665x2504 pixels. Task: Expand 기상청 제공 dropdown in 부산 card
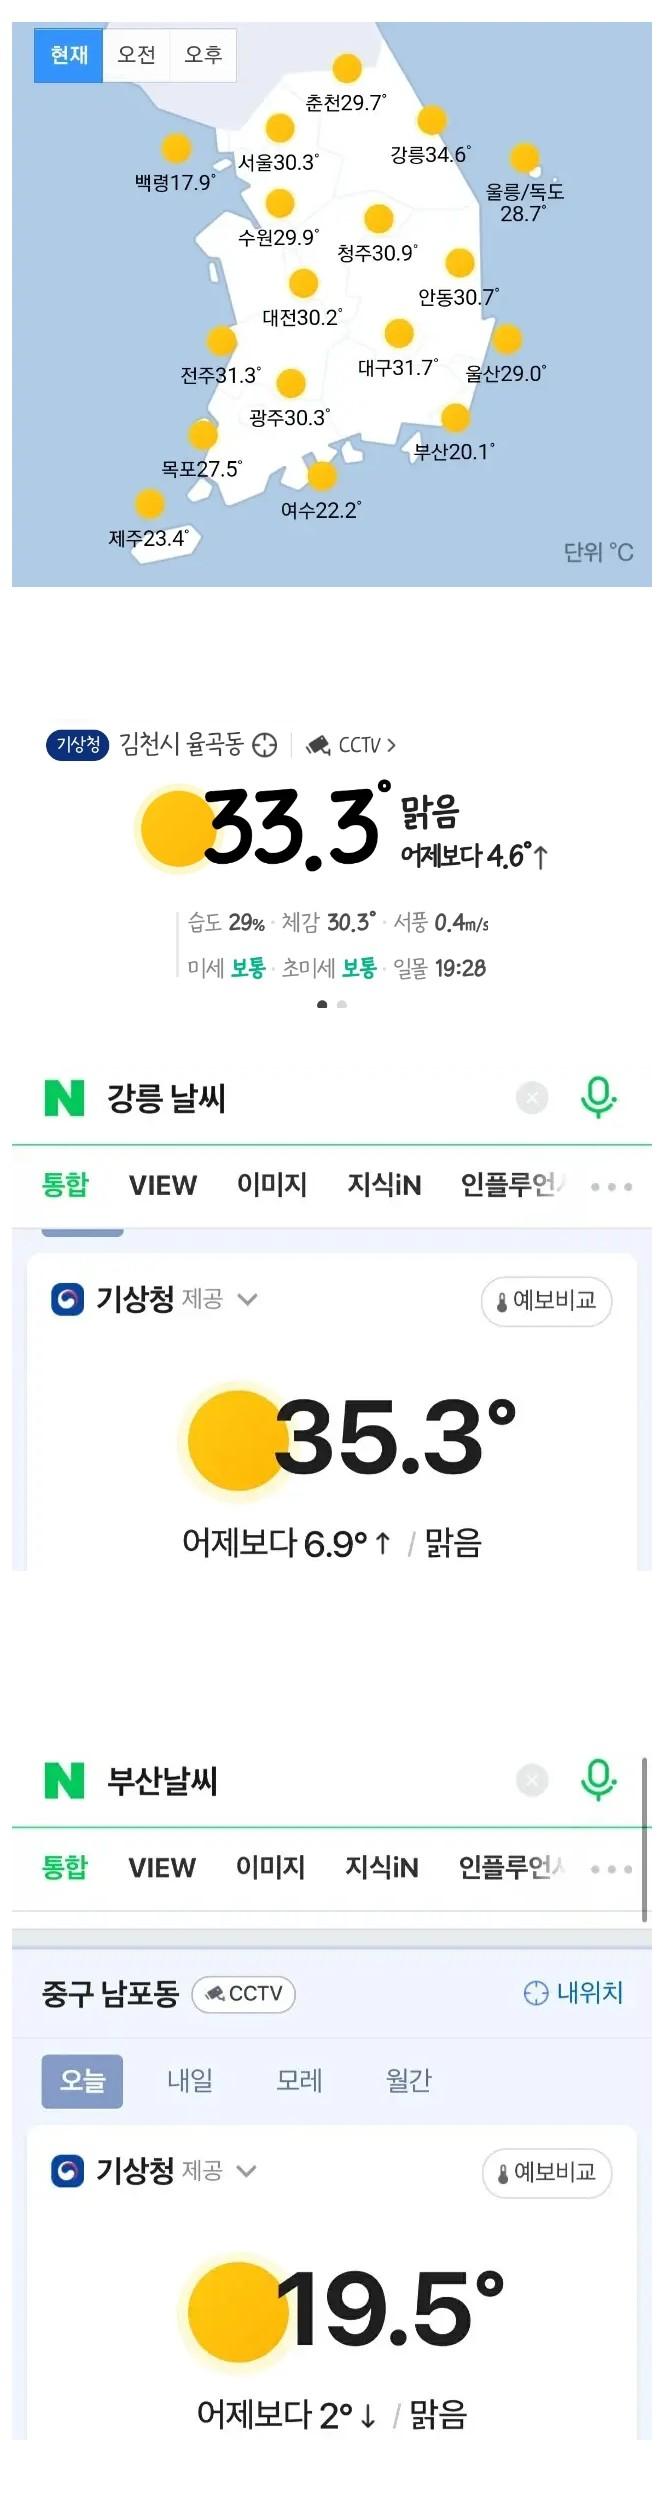(x=247, y=2171)
